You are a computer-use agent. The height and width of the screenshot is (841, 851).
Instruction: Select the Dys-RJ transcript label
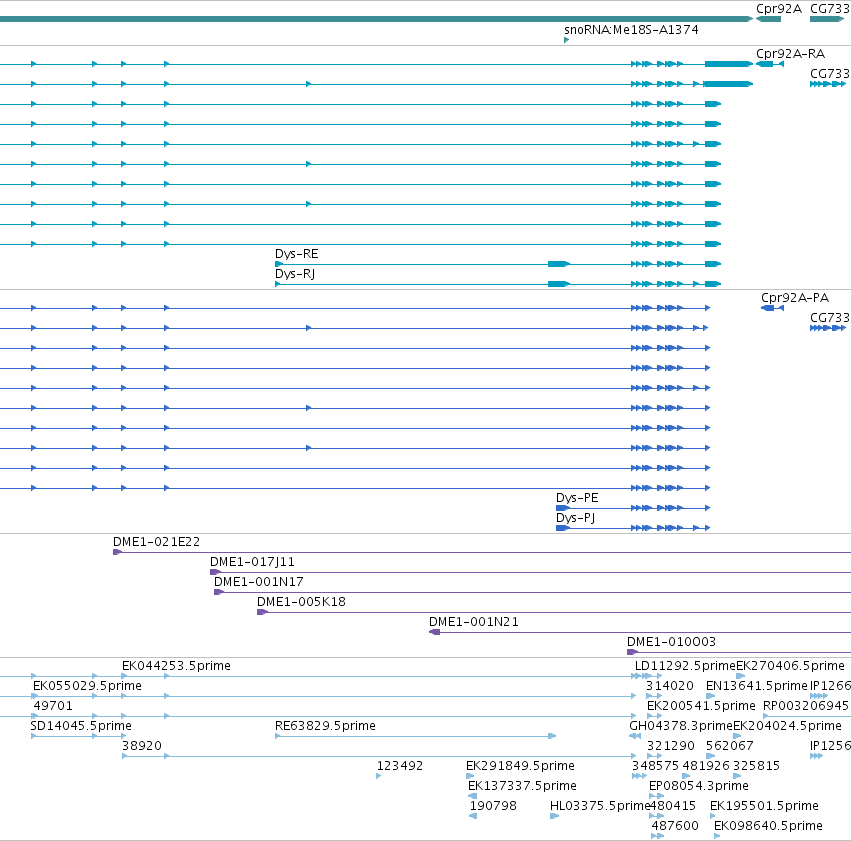tap(295, 274)
